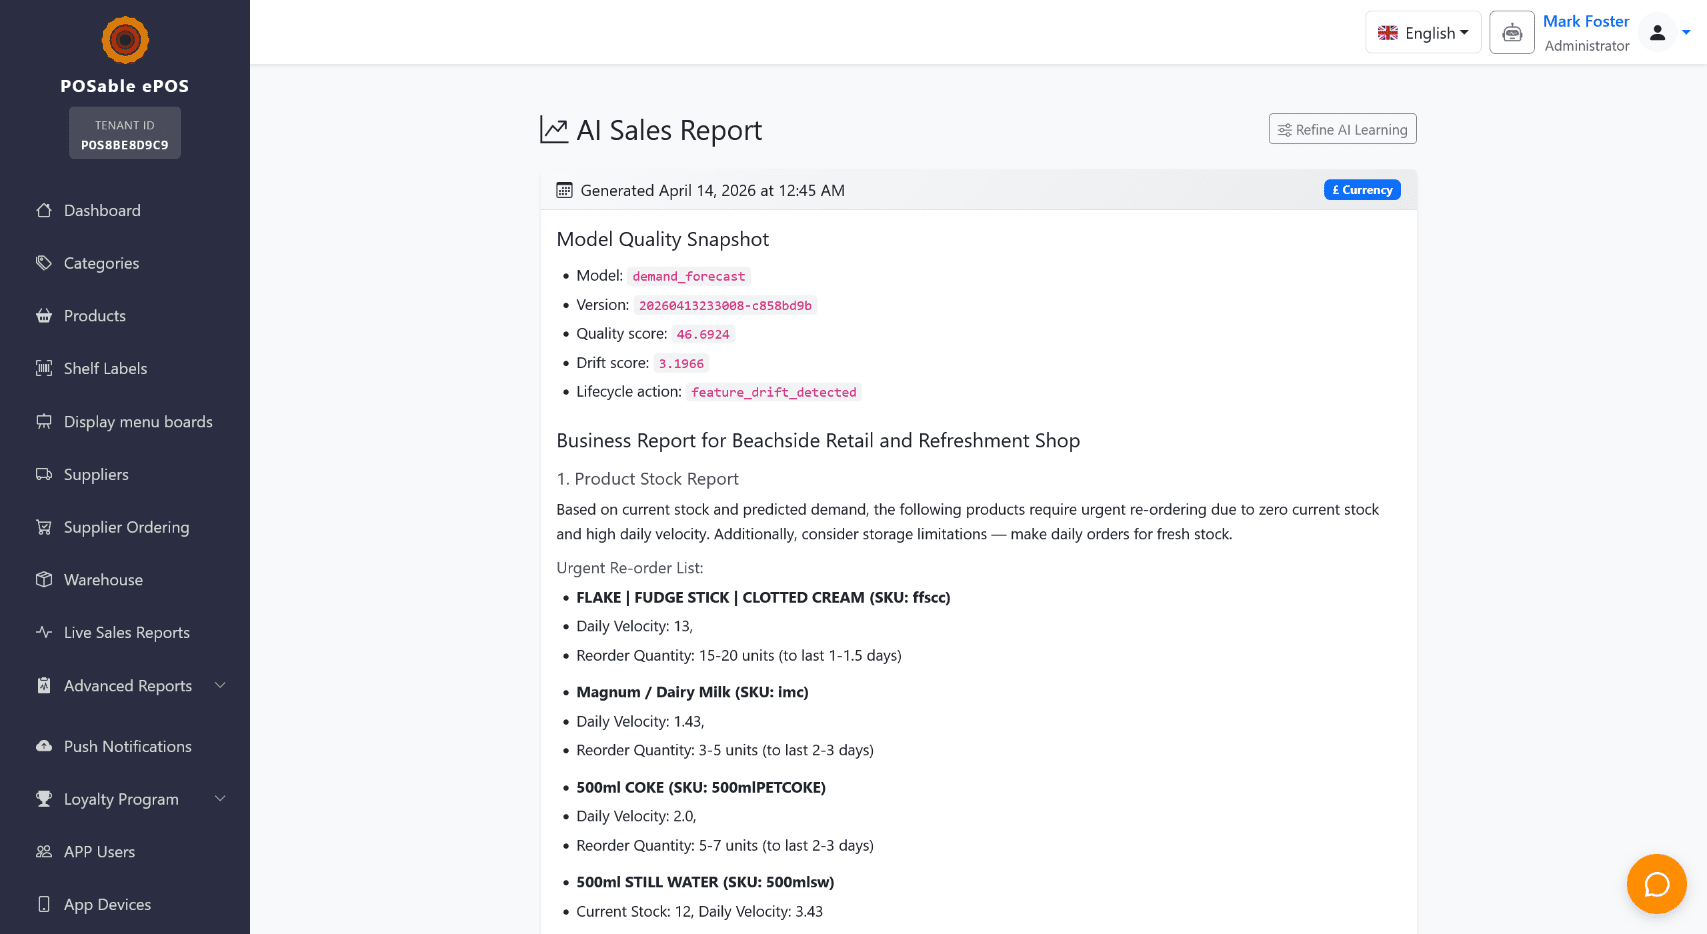
Task: Click the robot AI assistant icon
Action: click(x=1512, y=33)
